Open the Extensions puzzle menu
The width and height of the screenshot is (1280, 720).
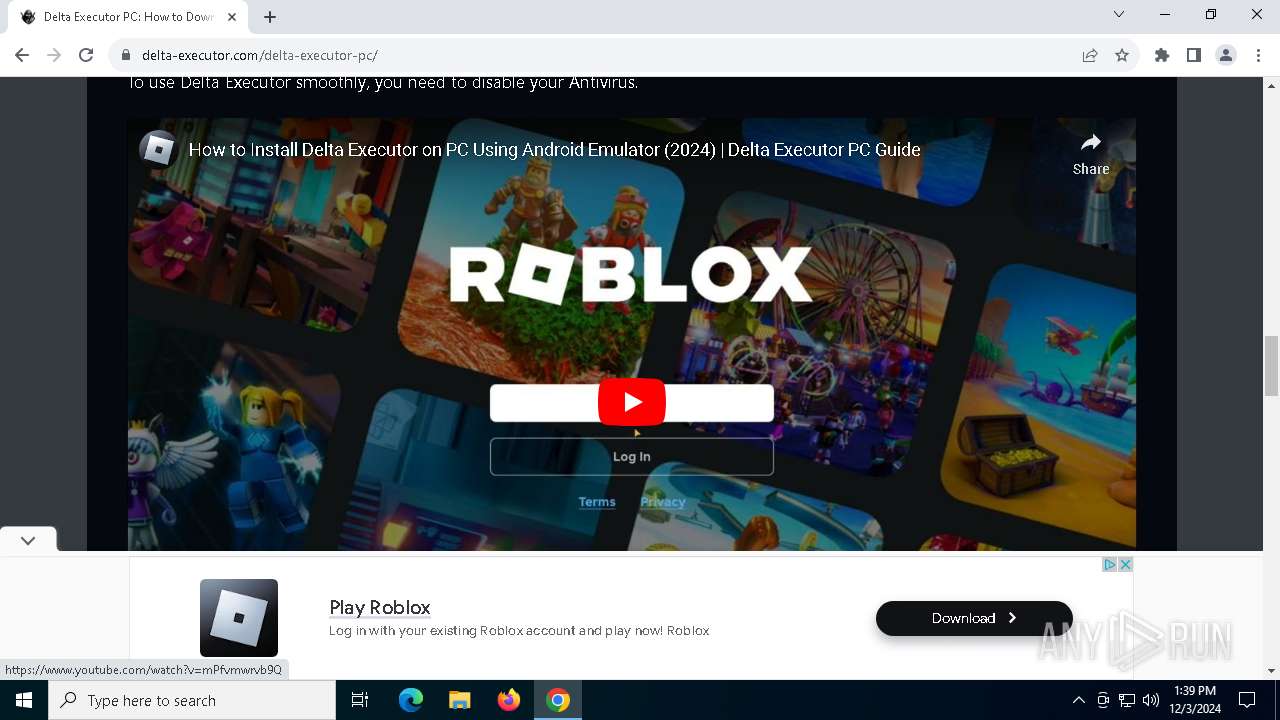pyautogui.click(x=1162, y=56)
